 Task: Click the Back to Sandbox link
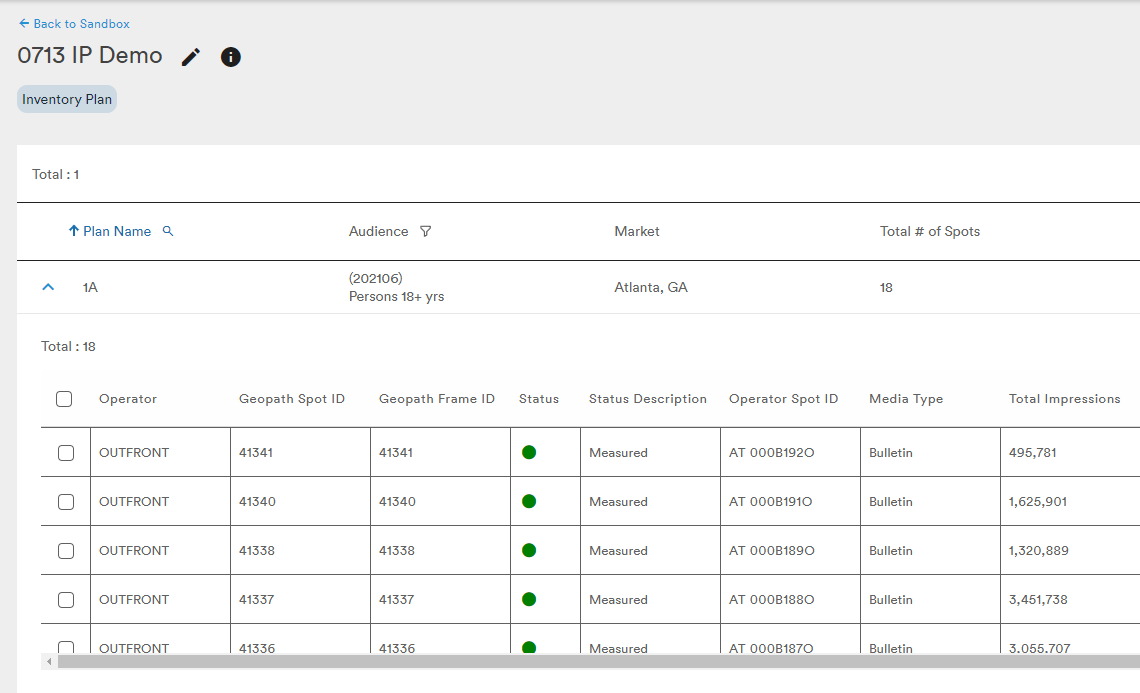pyautogui.click(x=74, y=24)
